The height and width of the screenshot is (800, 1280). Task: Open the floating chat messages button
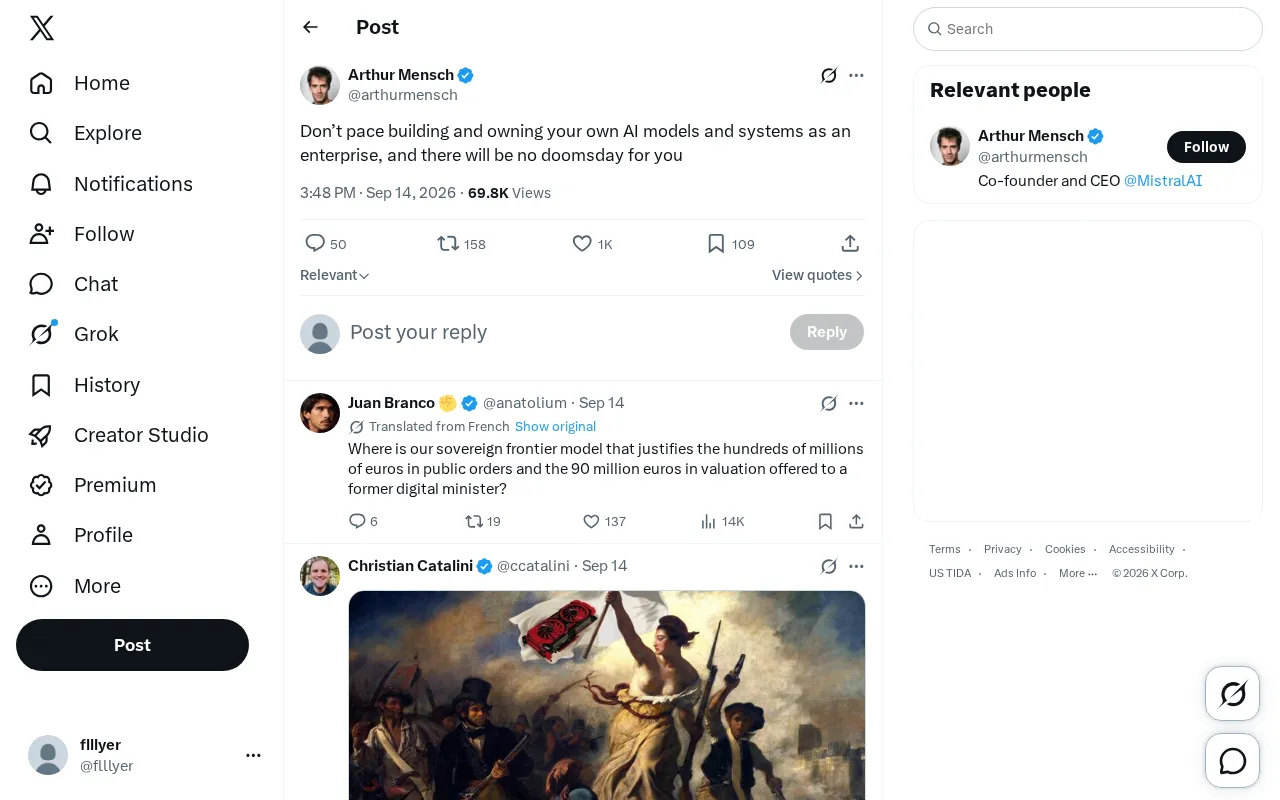coord(1233,761)
